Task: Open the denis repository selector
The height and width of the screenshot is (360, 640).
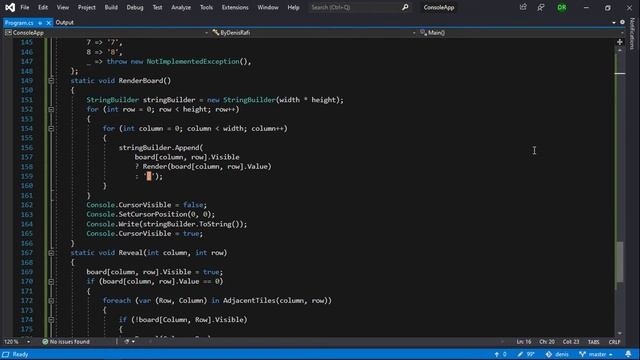Action: 557,354
